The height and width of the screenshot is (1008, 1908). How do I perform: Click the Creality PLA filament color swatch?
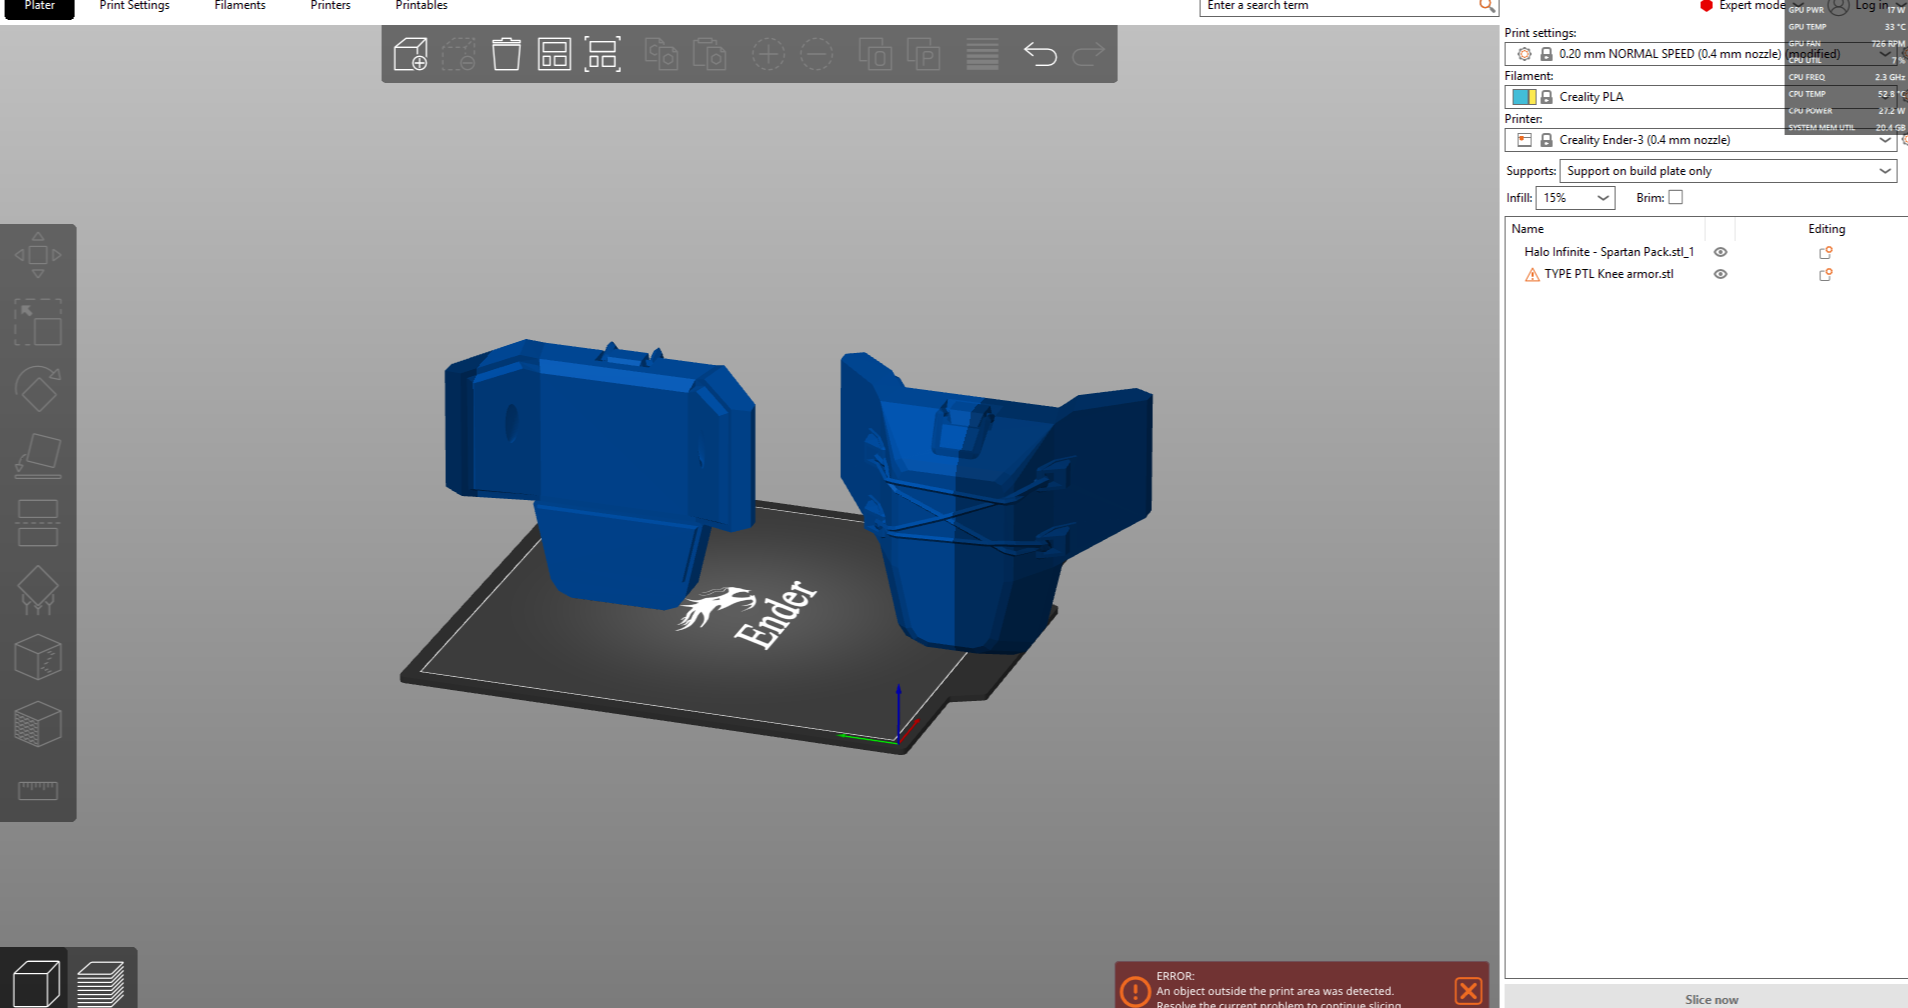click(1524, 97)
